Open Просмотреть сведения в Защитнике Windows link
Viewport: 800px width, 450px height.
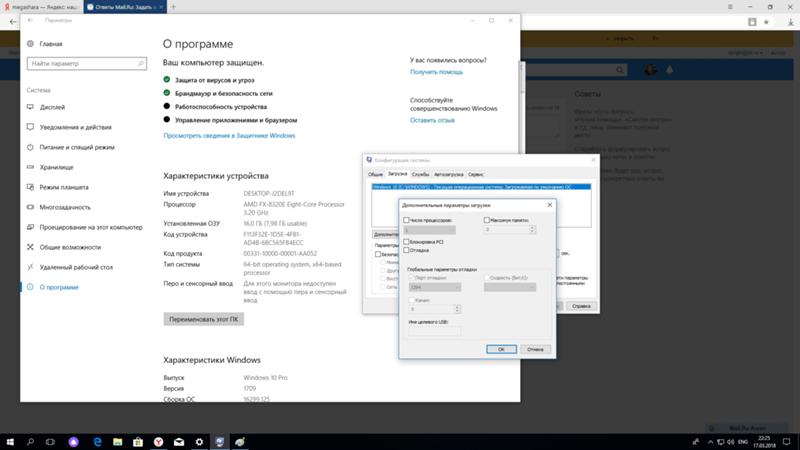pyautogui.click(x=229, y=136)
